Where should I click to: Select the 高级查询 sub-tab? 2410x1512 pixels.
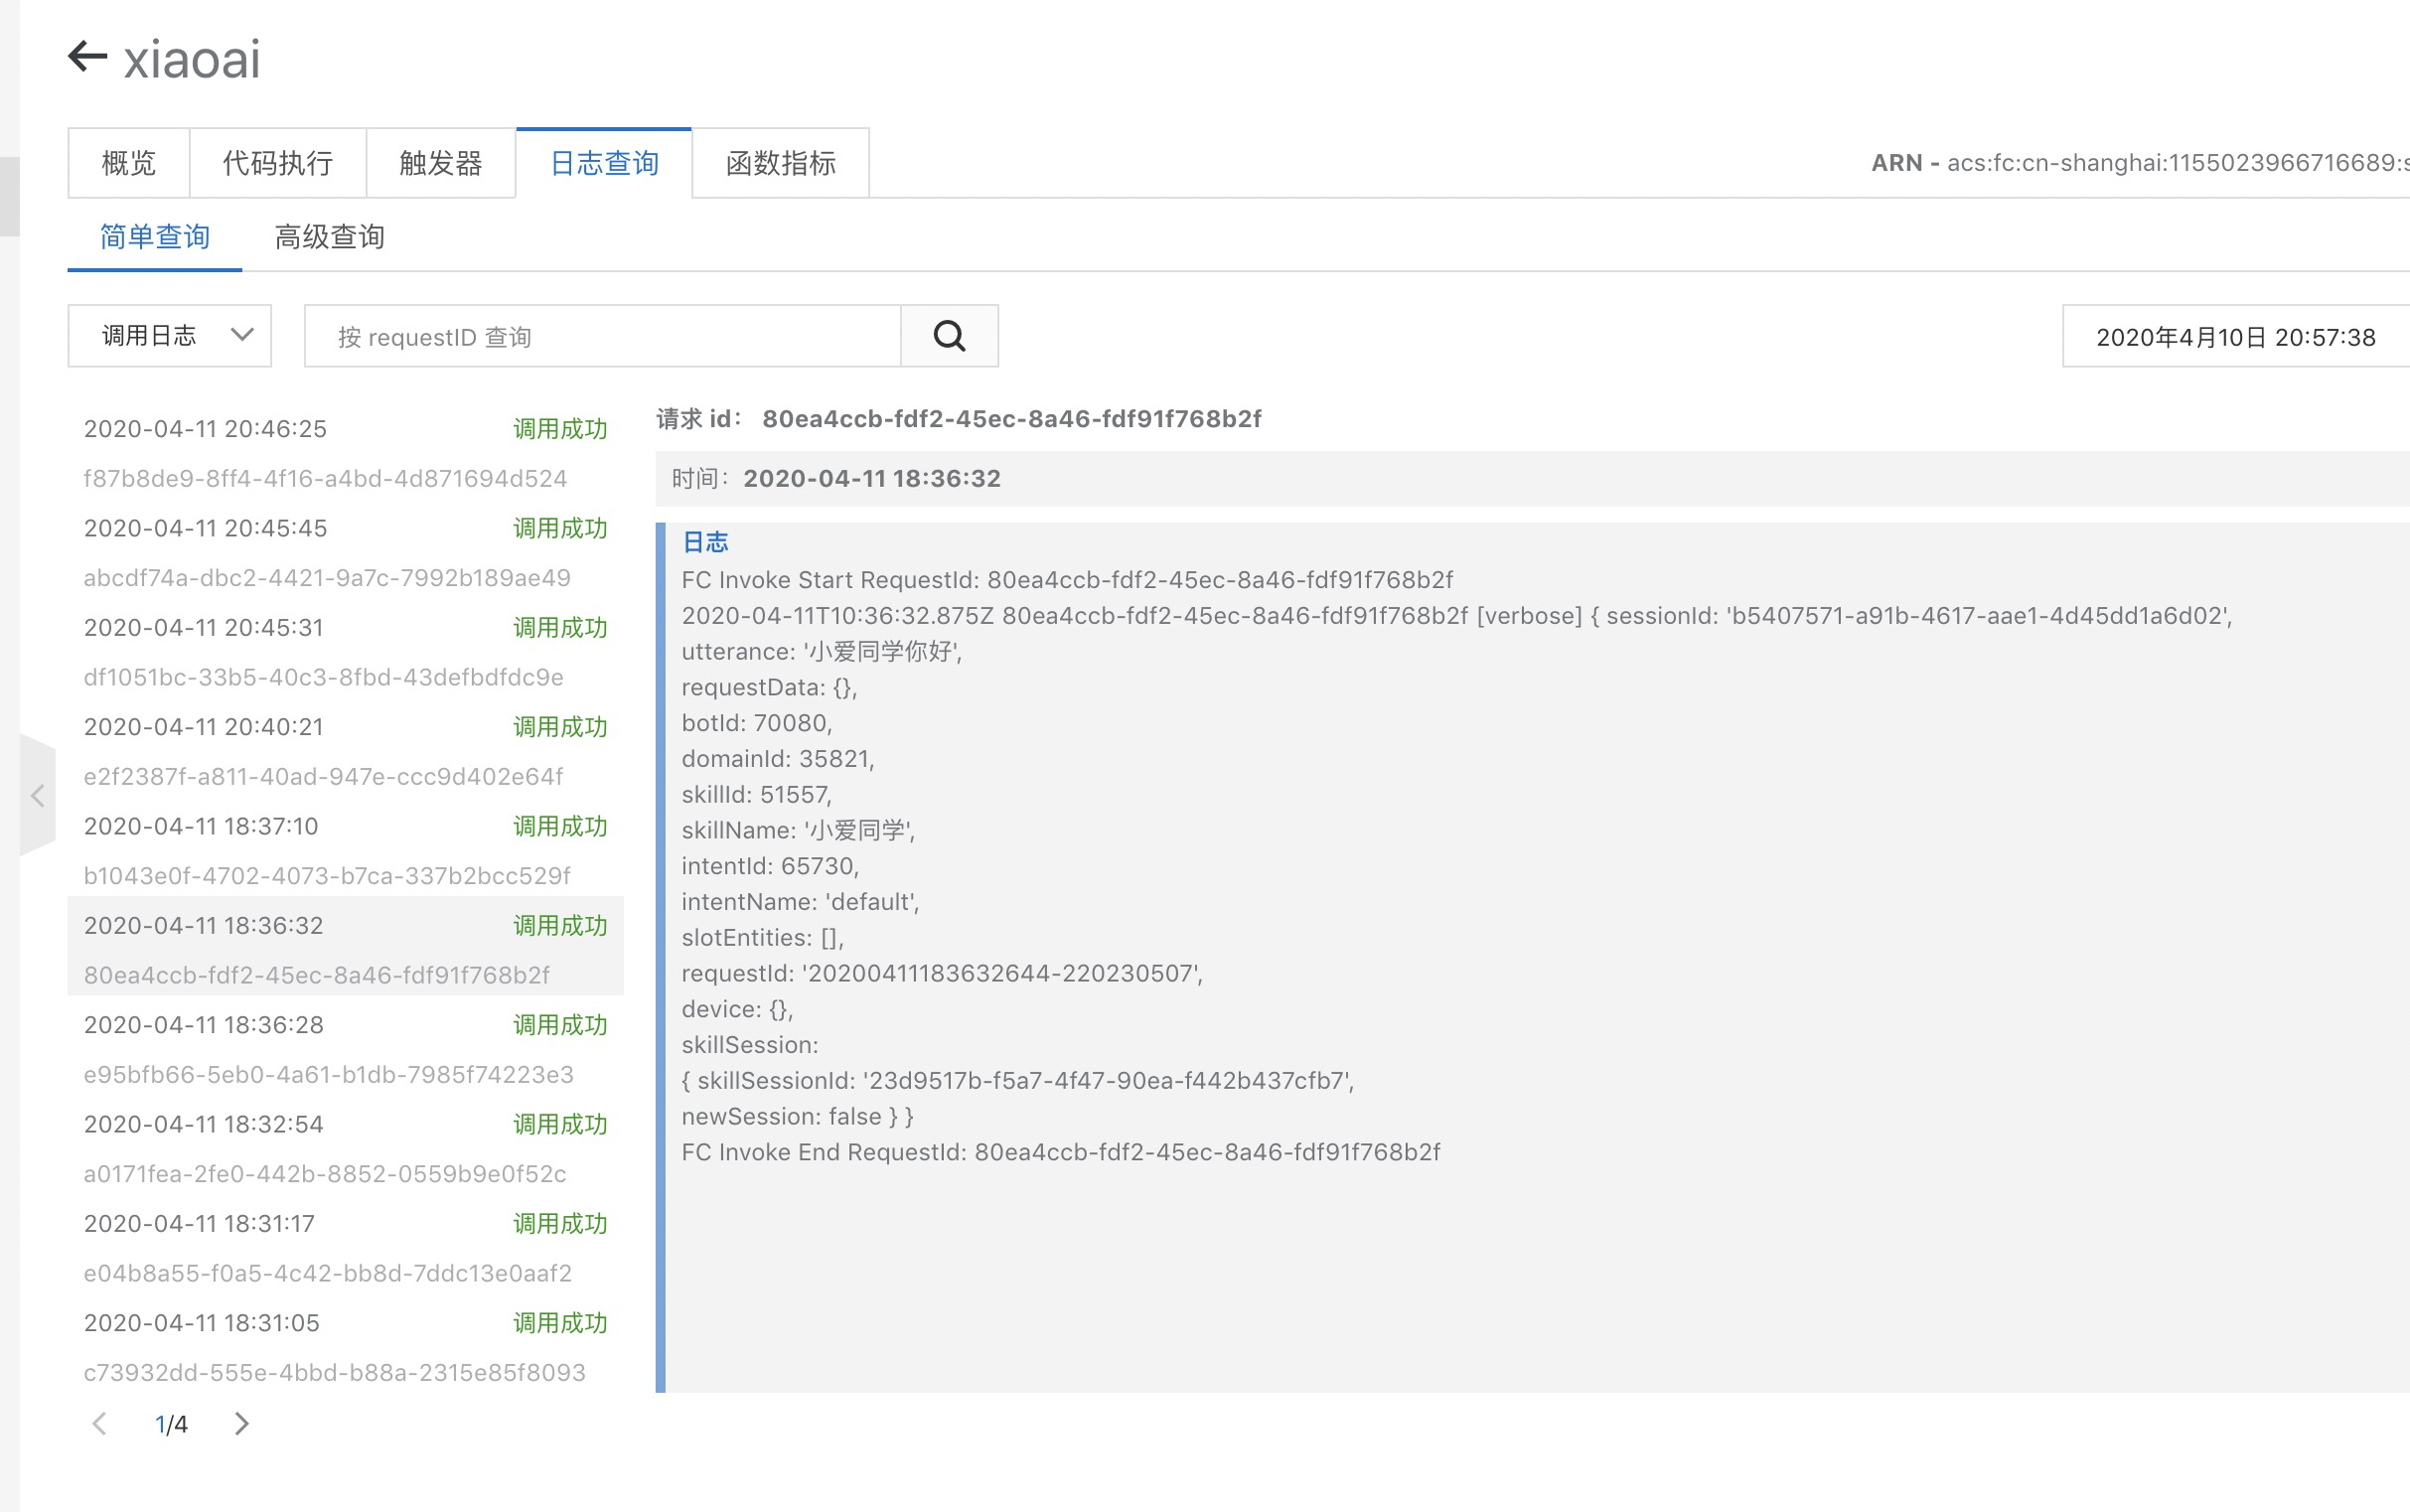click(329, 237)
